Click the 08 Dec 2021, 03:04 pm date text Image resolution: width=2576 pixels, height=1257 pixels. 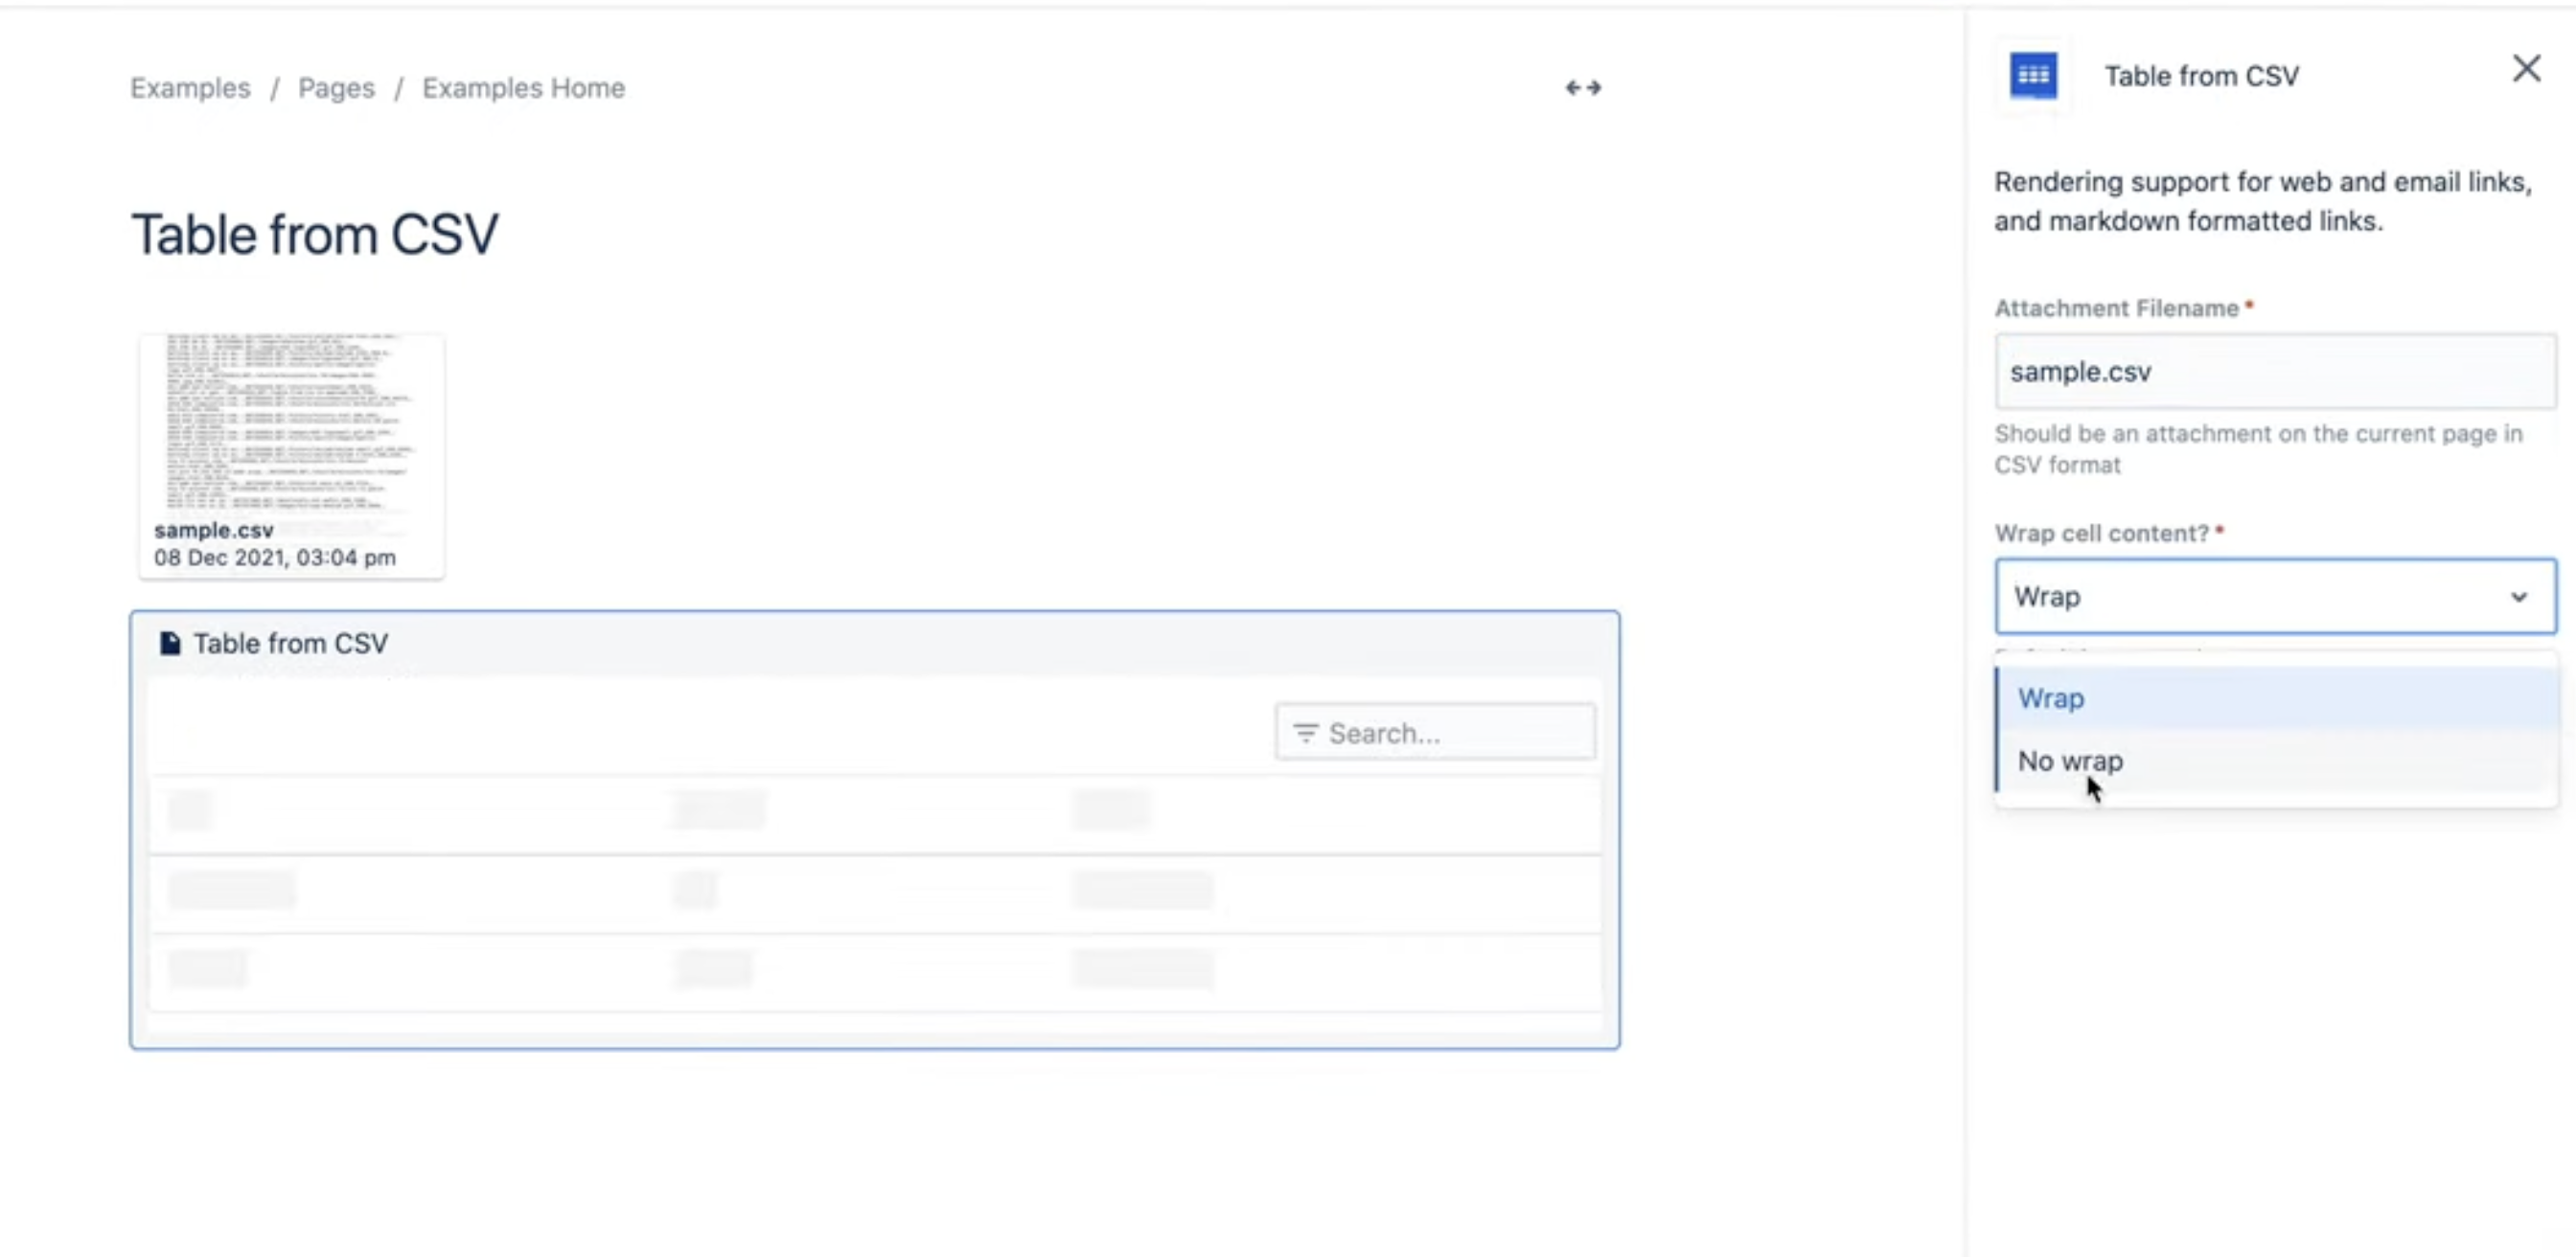coord(275,557)
